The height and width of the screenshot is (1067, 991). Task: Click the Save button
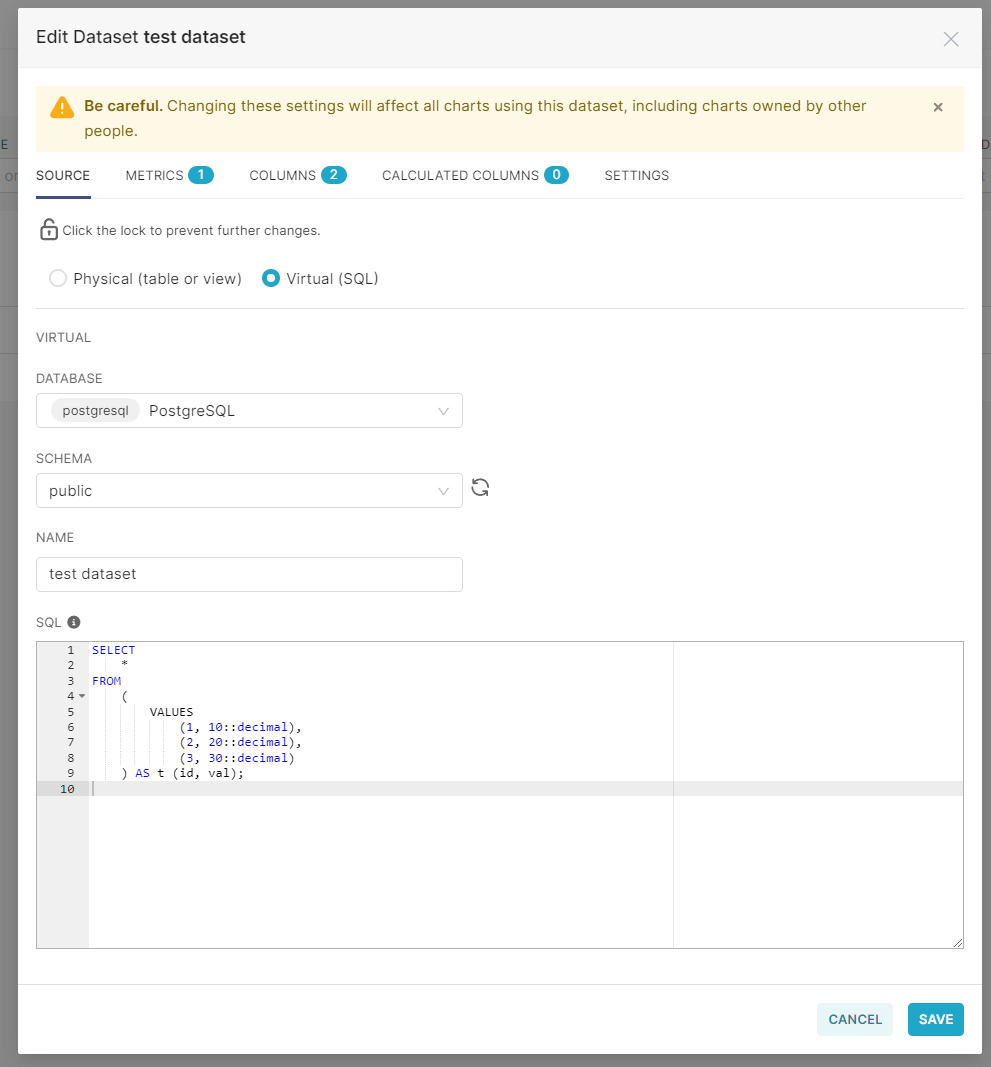[935, 1019]
